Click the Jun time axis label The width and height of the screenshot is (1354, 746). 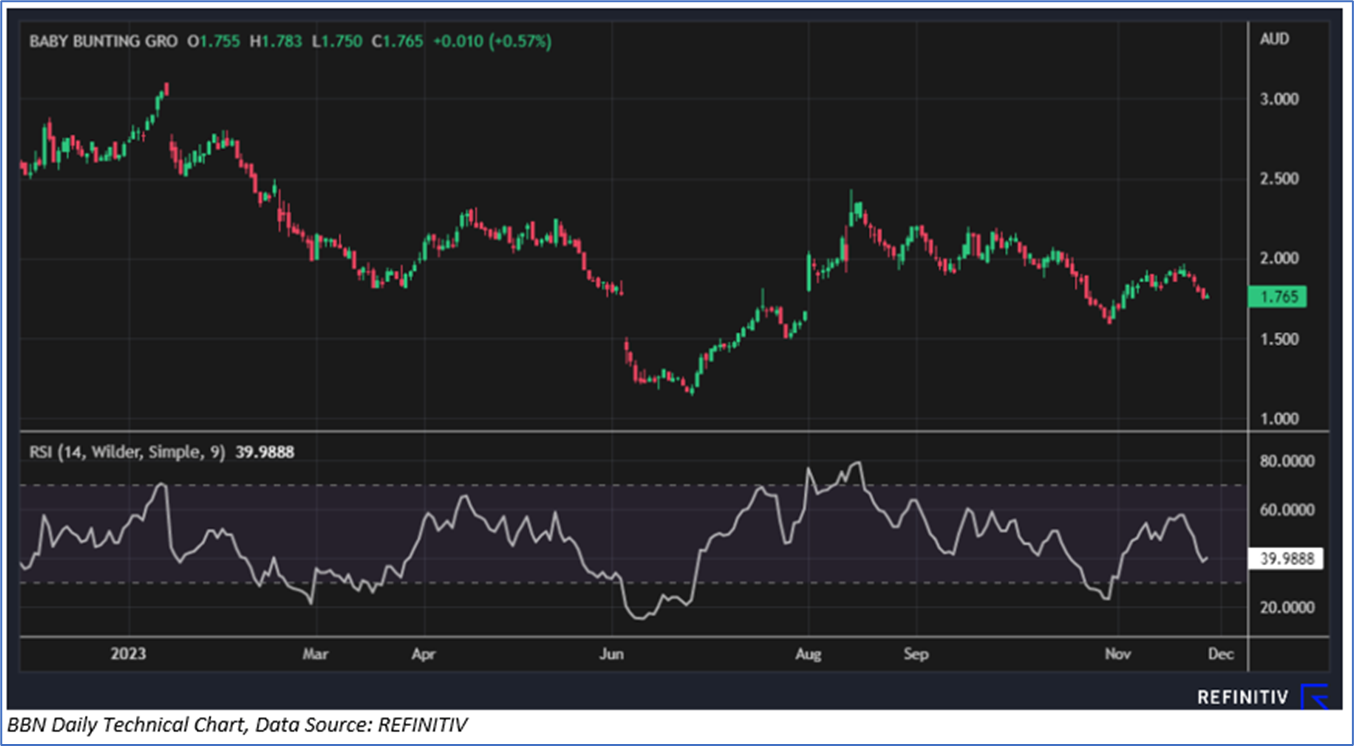pos(610,654)
